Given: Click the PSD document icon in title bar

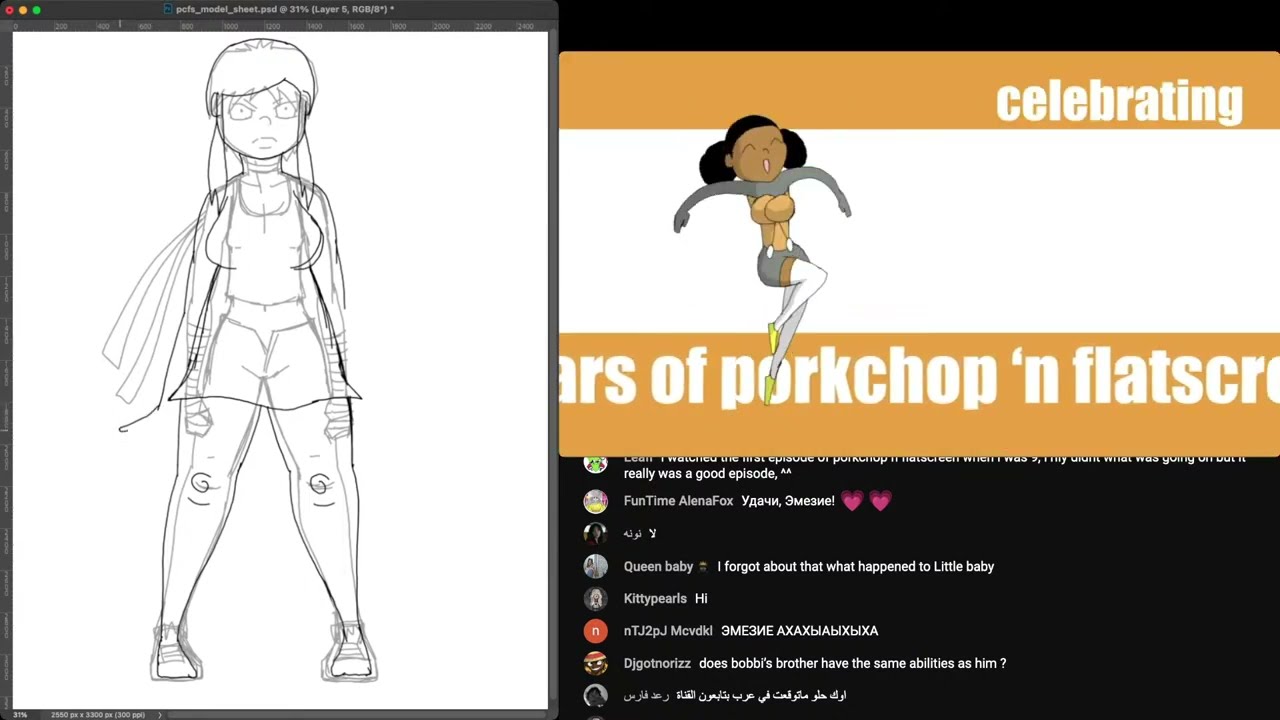Looking at the screenshot, I should [168, 9].
